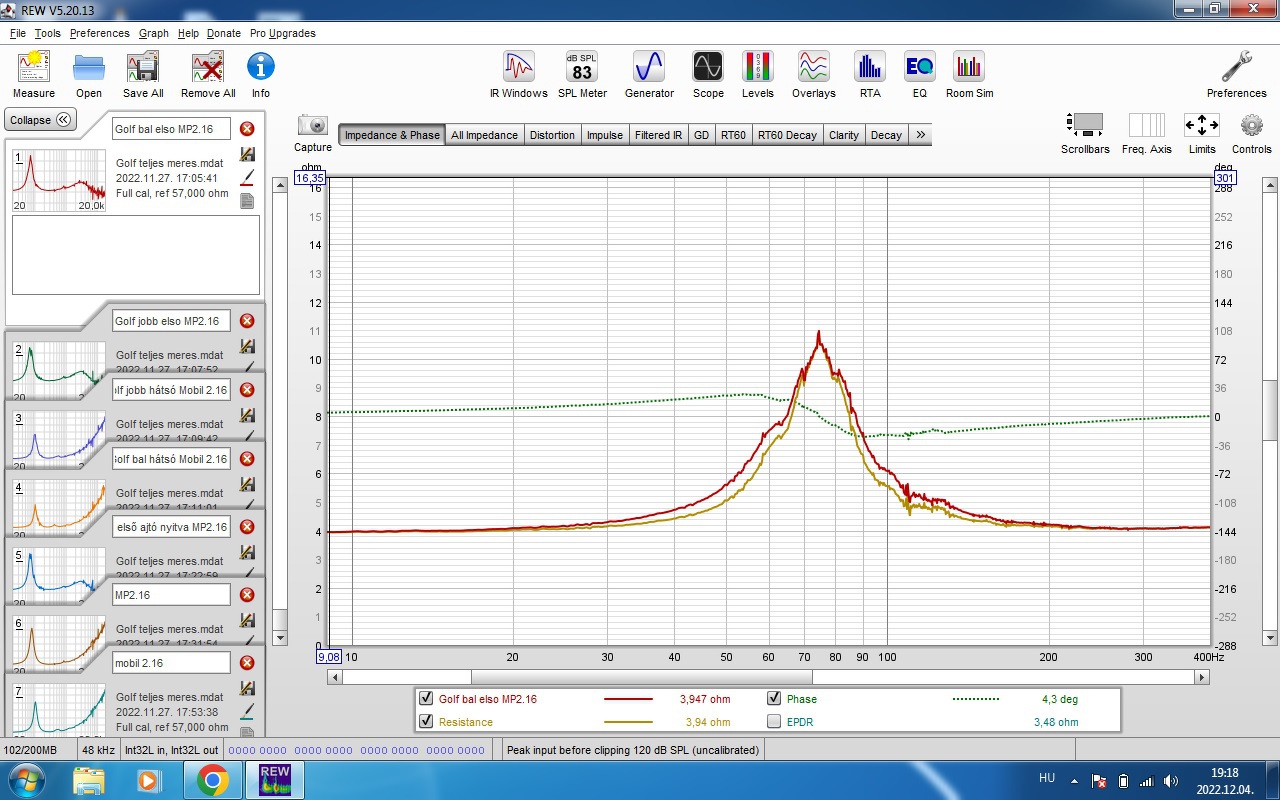
Task: Click the graph horizontal scrollbar left arrow
Action: [335, 677]
